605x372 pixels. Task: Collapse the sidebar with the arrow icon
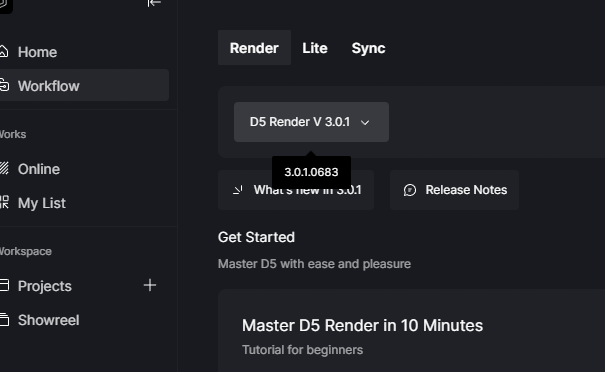154,3
